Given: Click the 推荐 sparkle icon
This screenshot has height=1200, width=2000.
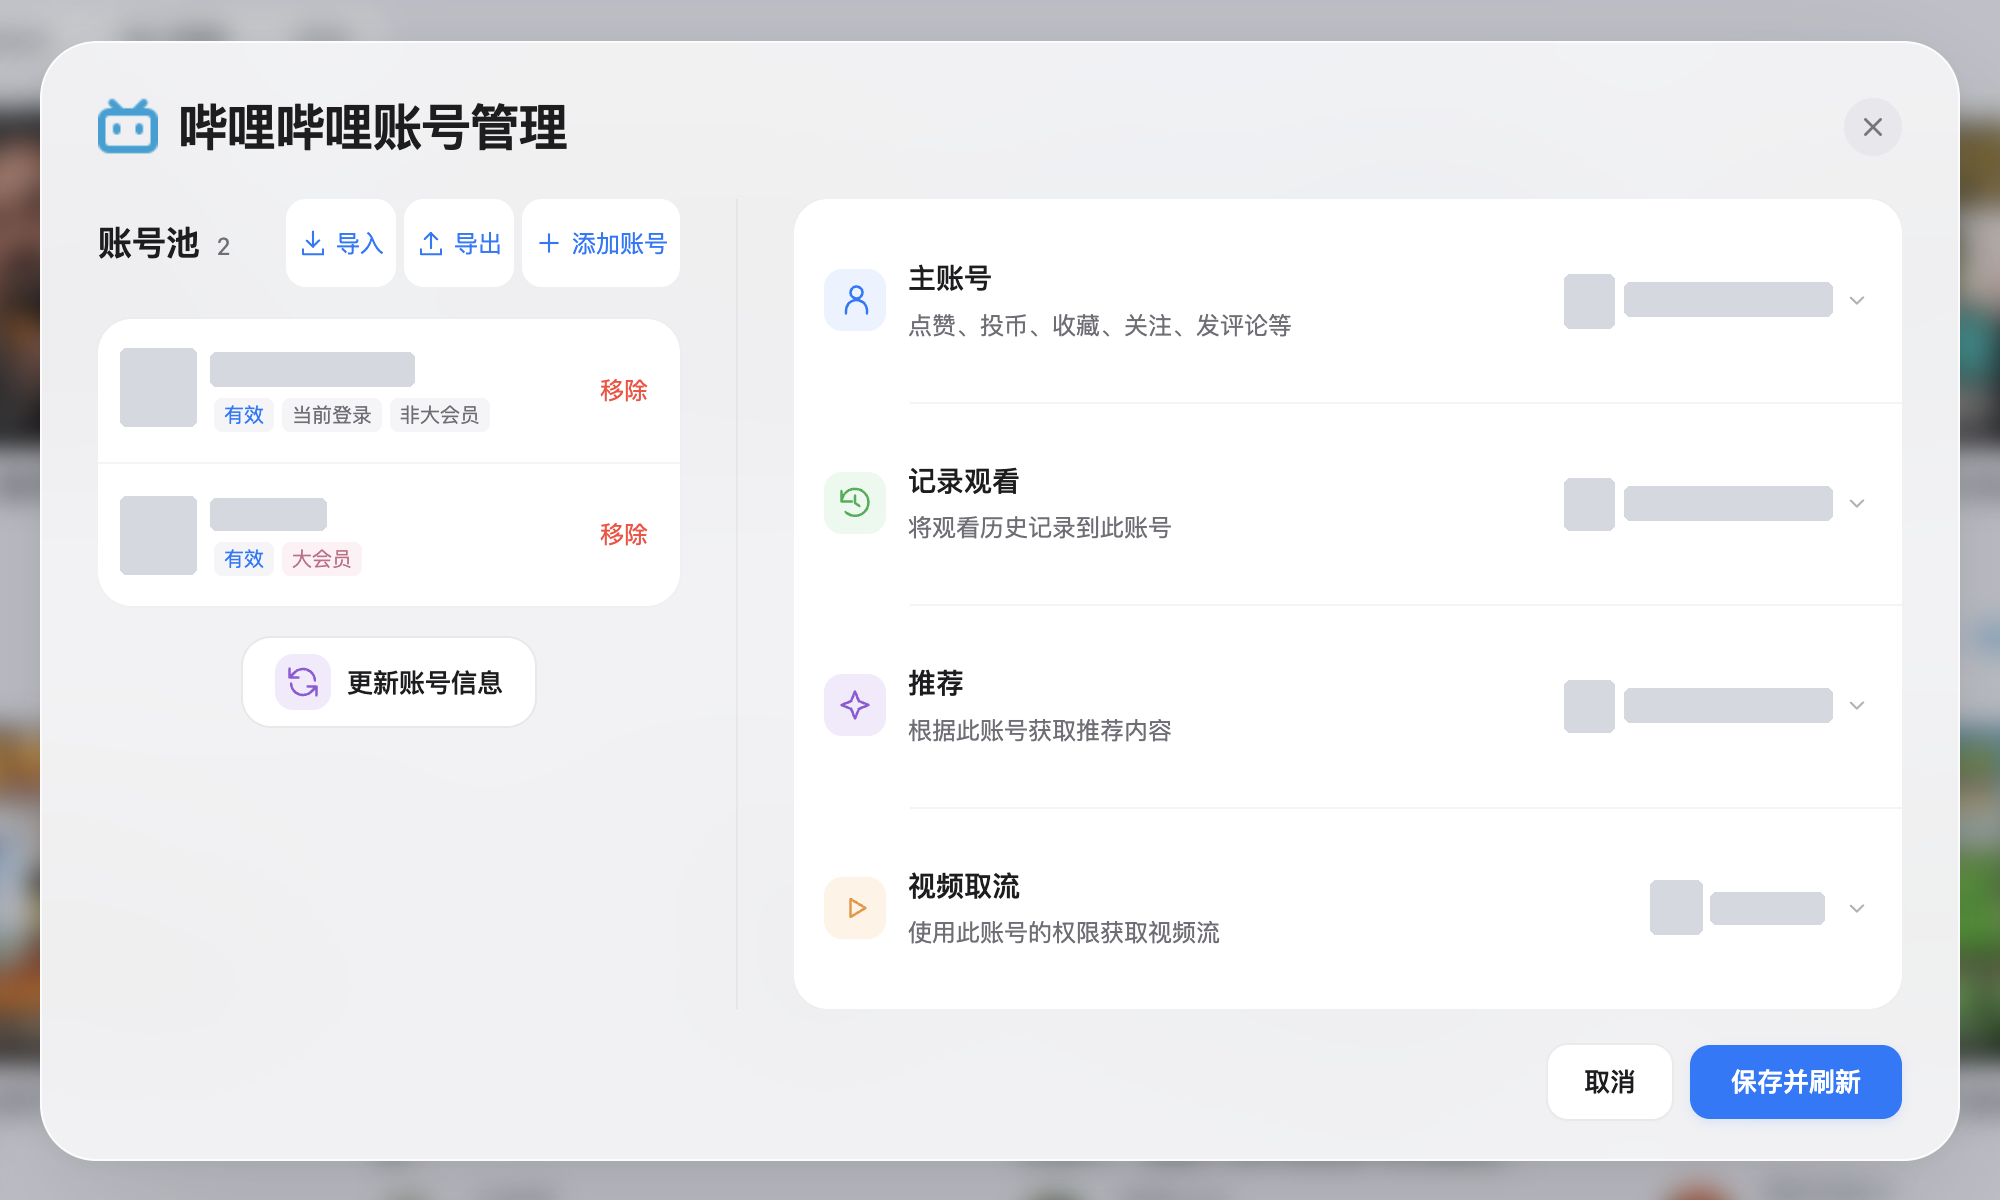Looking at the screenshot, I should (x=855, y=705).
